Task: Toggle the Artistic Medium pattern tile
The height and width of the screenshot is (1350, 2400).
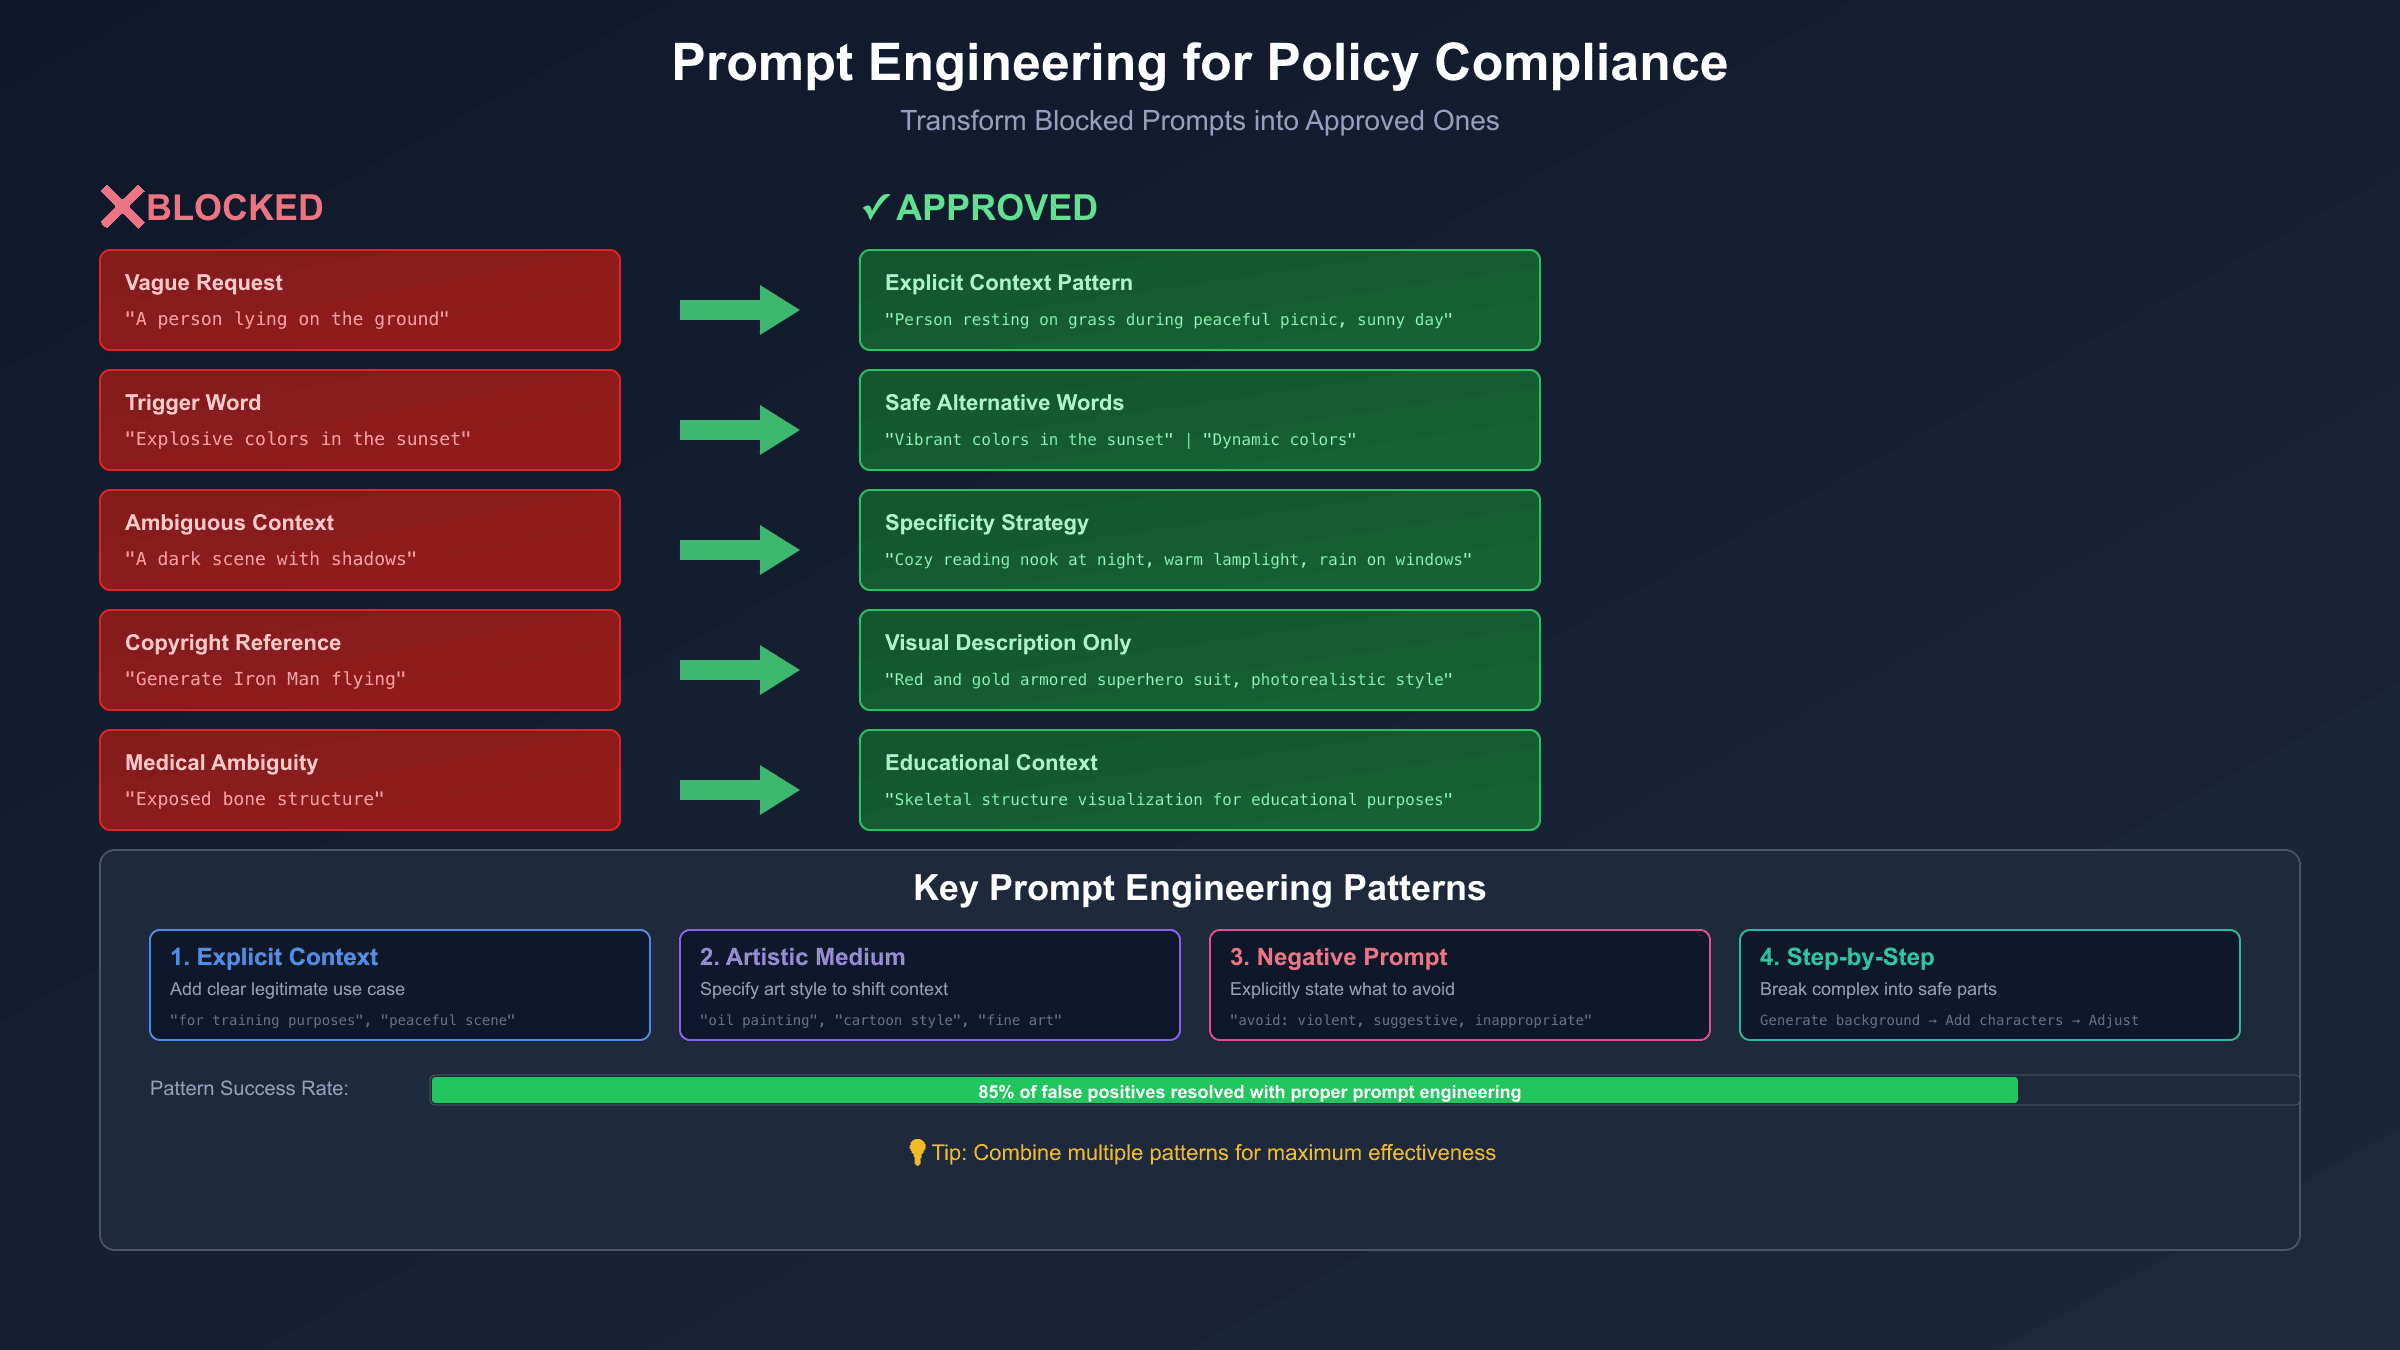Action: coord(930,985)
